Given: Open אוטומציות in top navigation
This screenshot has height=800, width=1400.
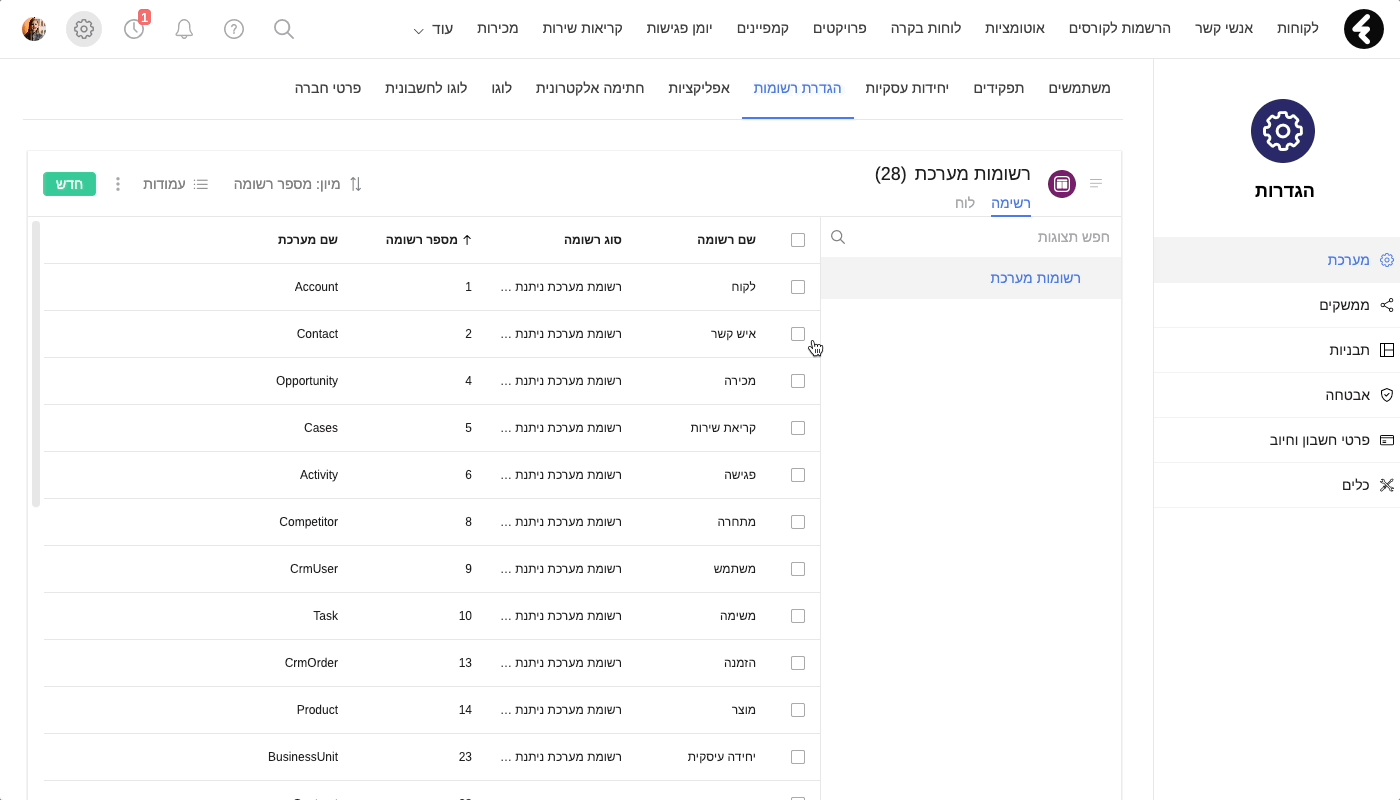Looking at the screenshot, I should point(1015,29).
